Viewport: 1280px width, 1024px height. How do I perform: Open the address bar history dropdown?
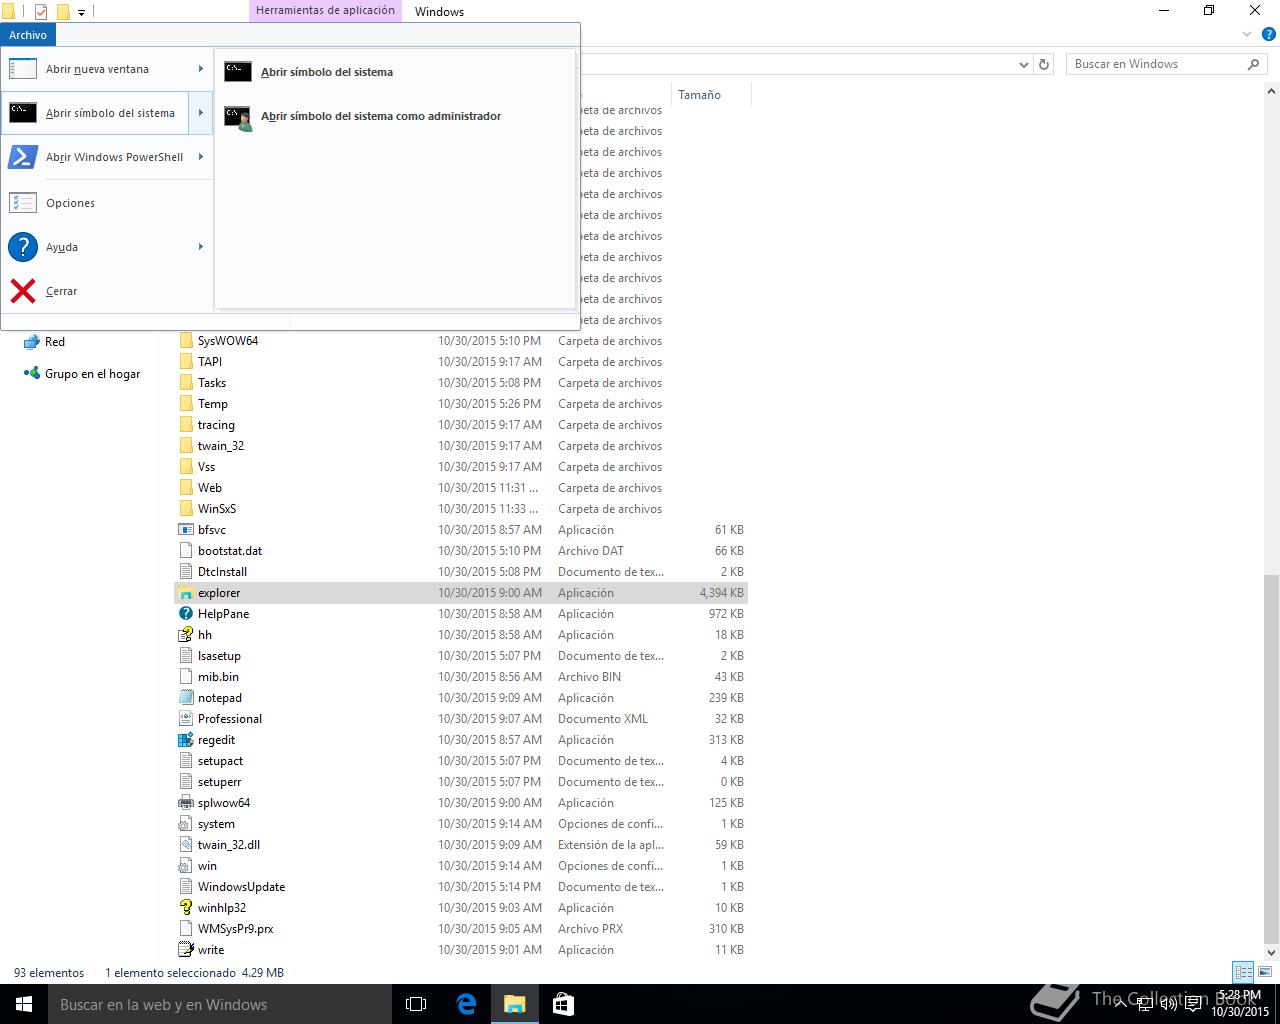point(1024,64)
